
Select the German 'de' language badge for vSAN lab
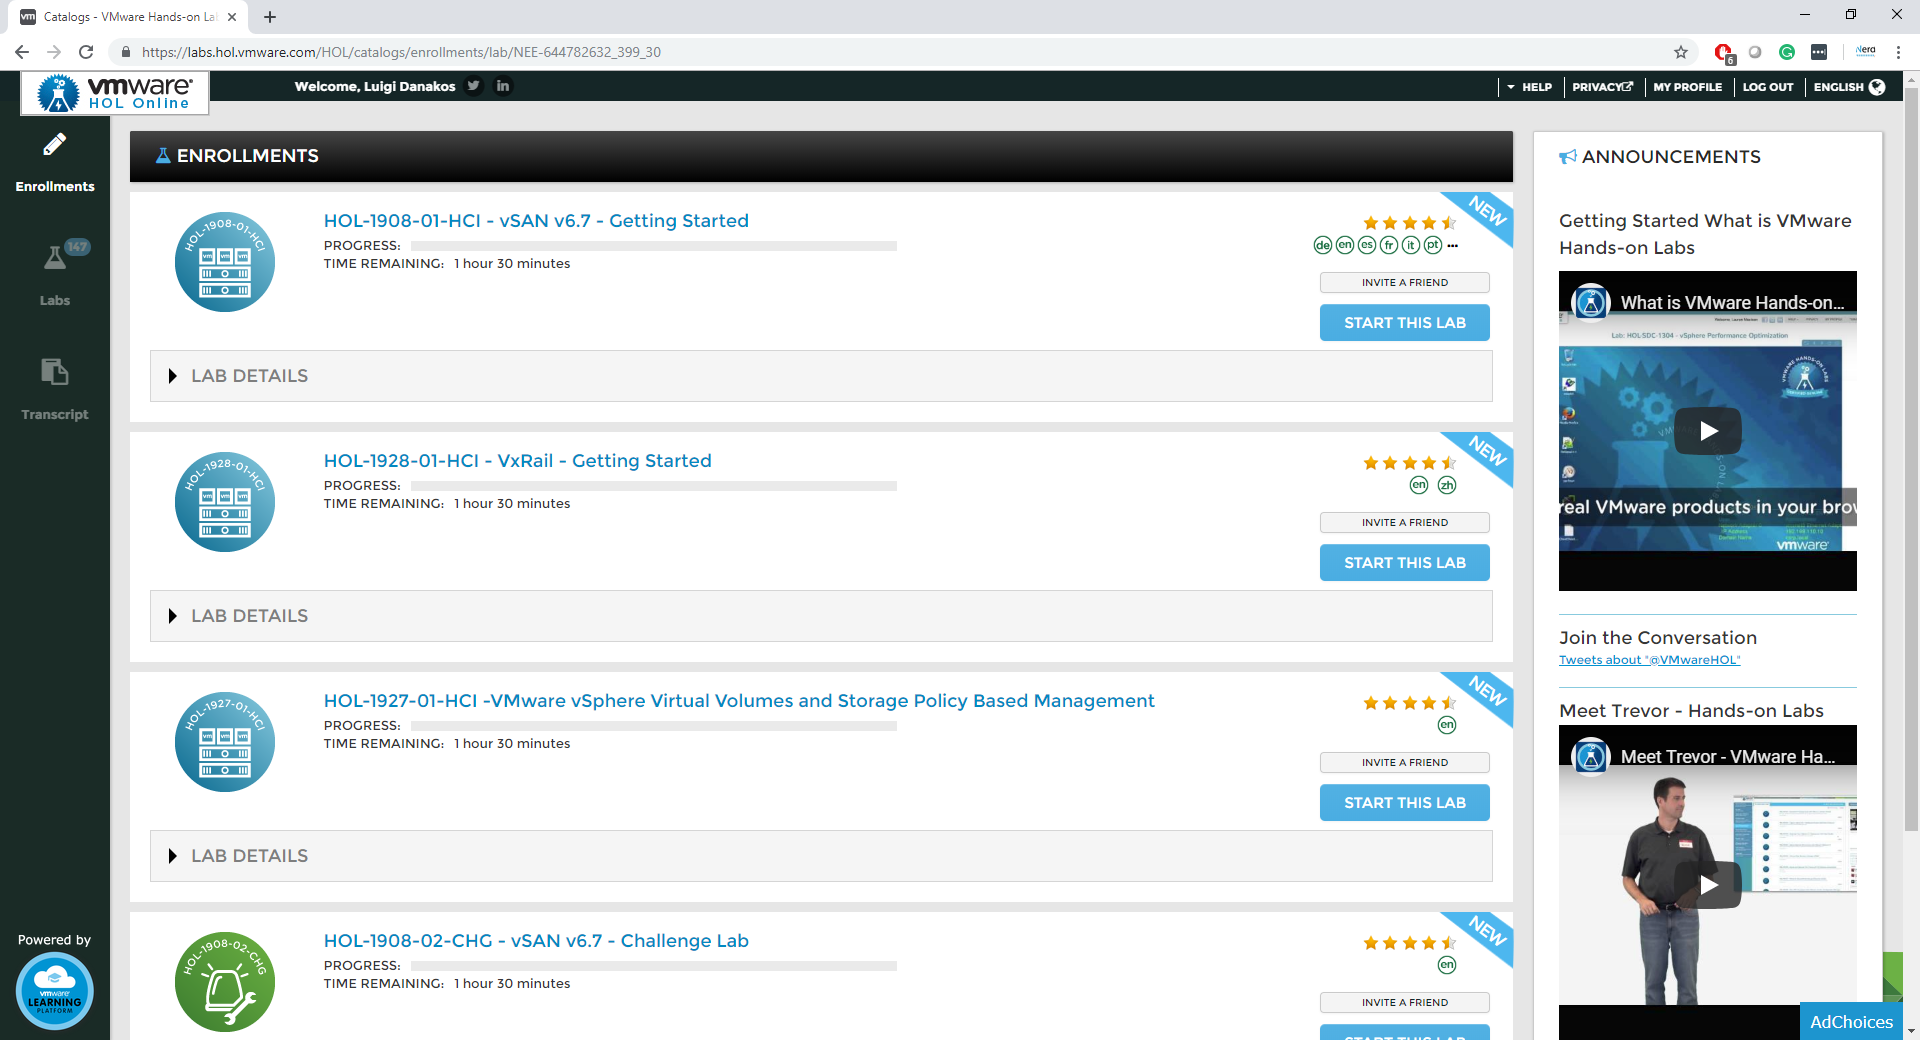[1322, 245]
